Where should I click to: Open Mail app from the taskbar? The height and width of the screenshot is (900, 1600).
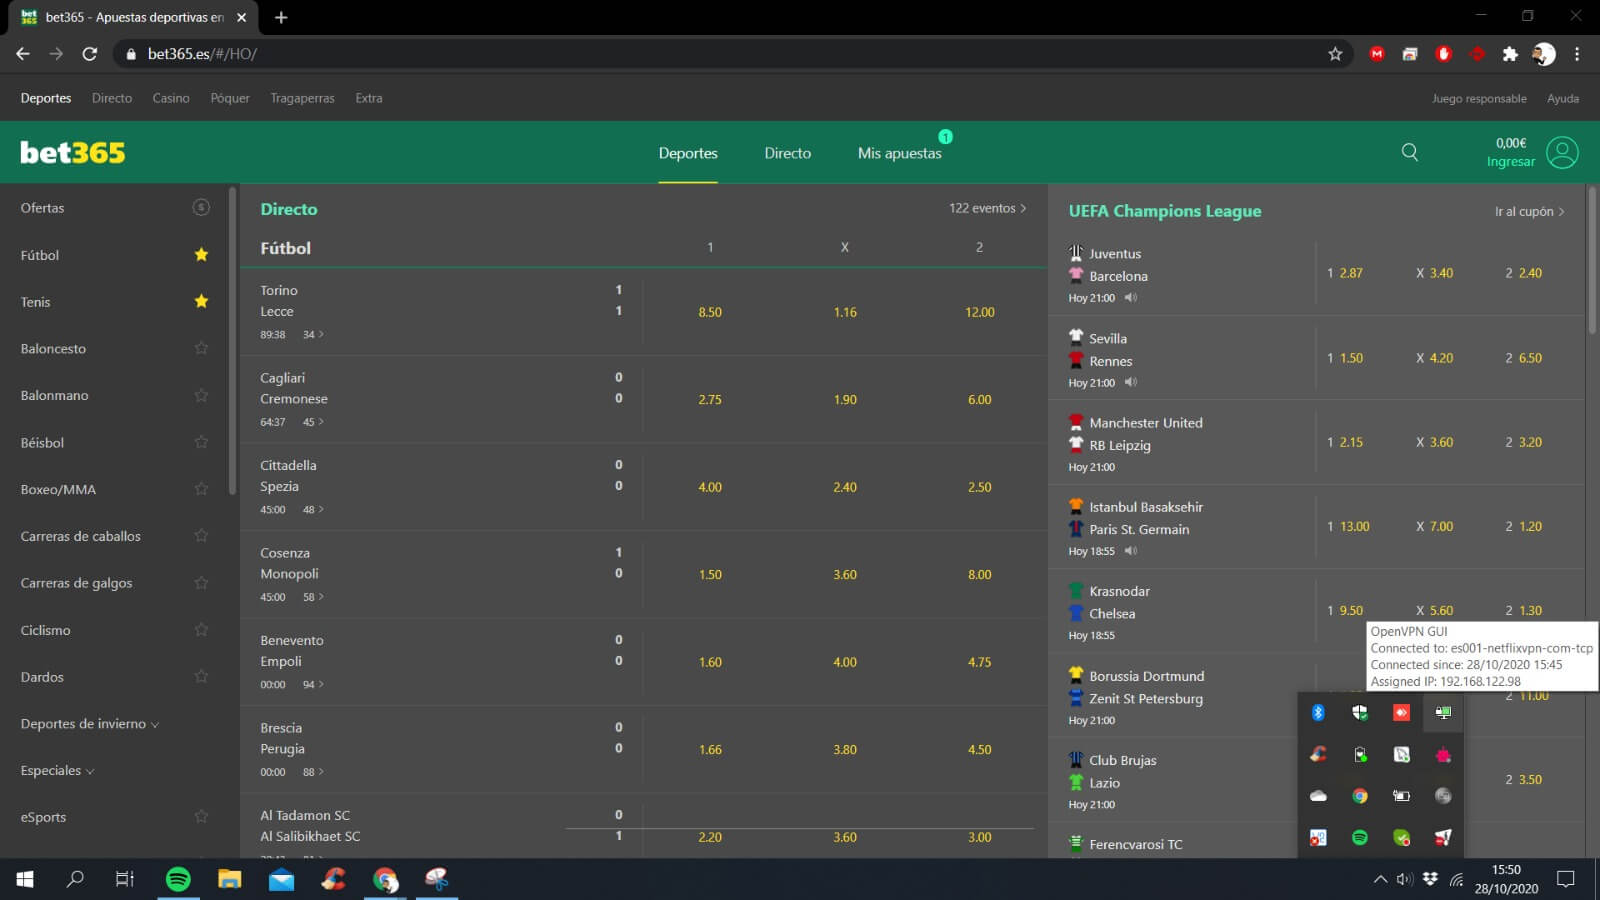282,879
